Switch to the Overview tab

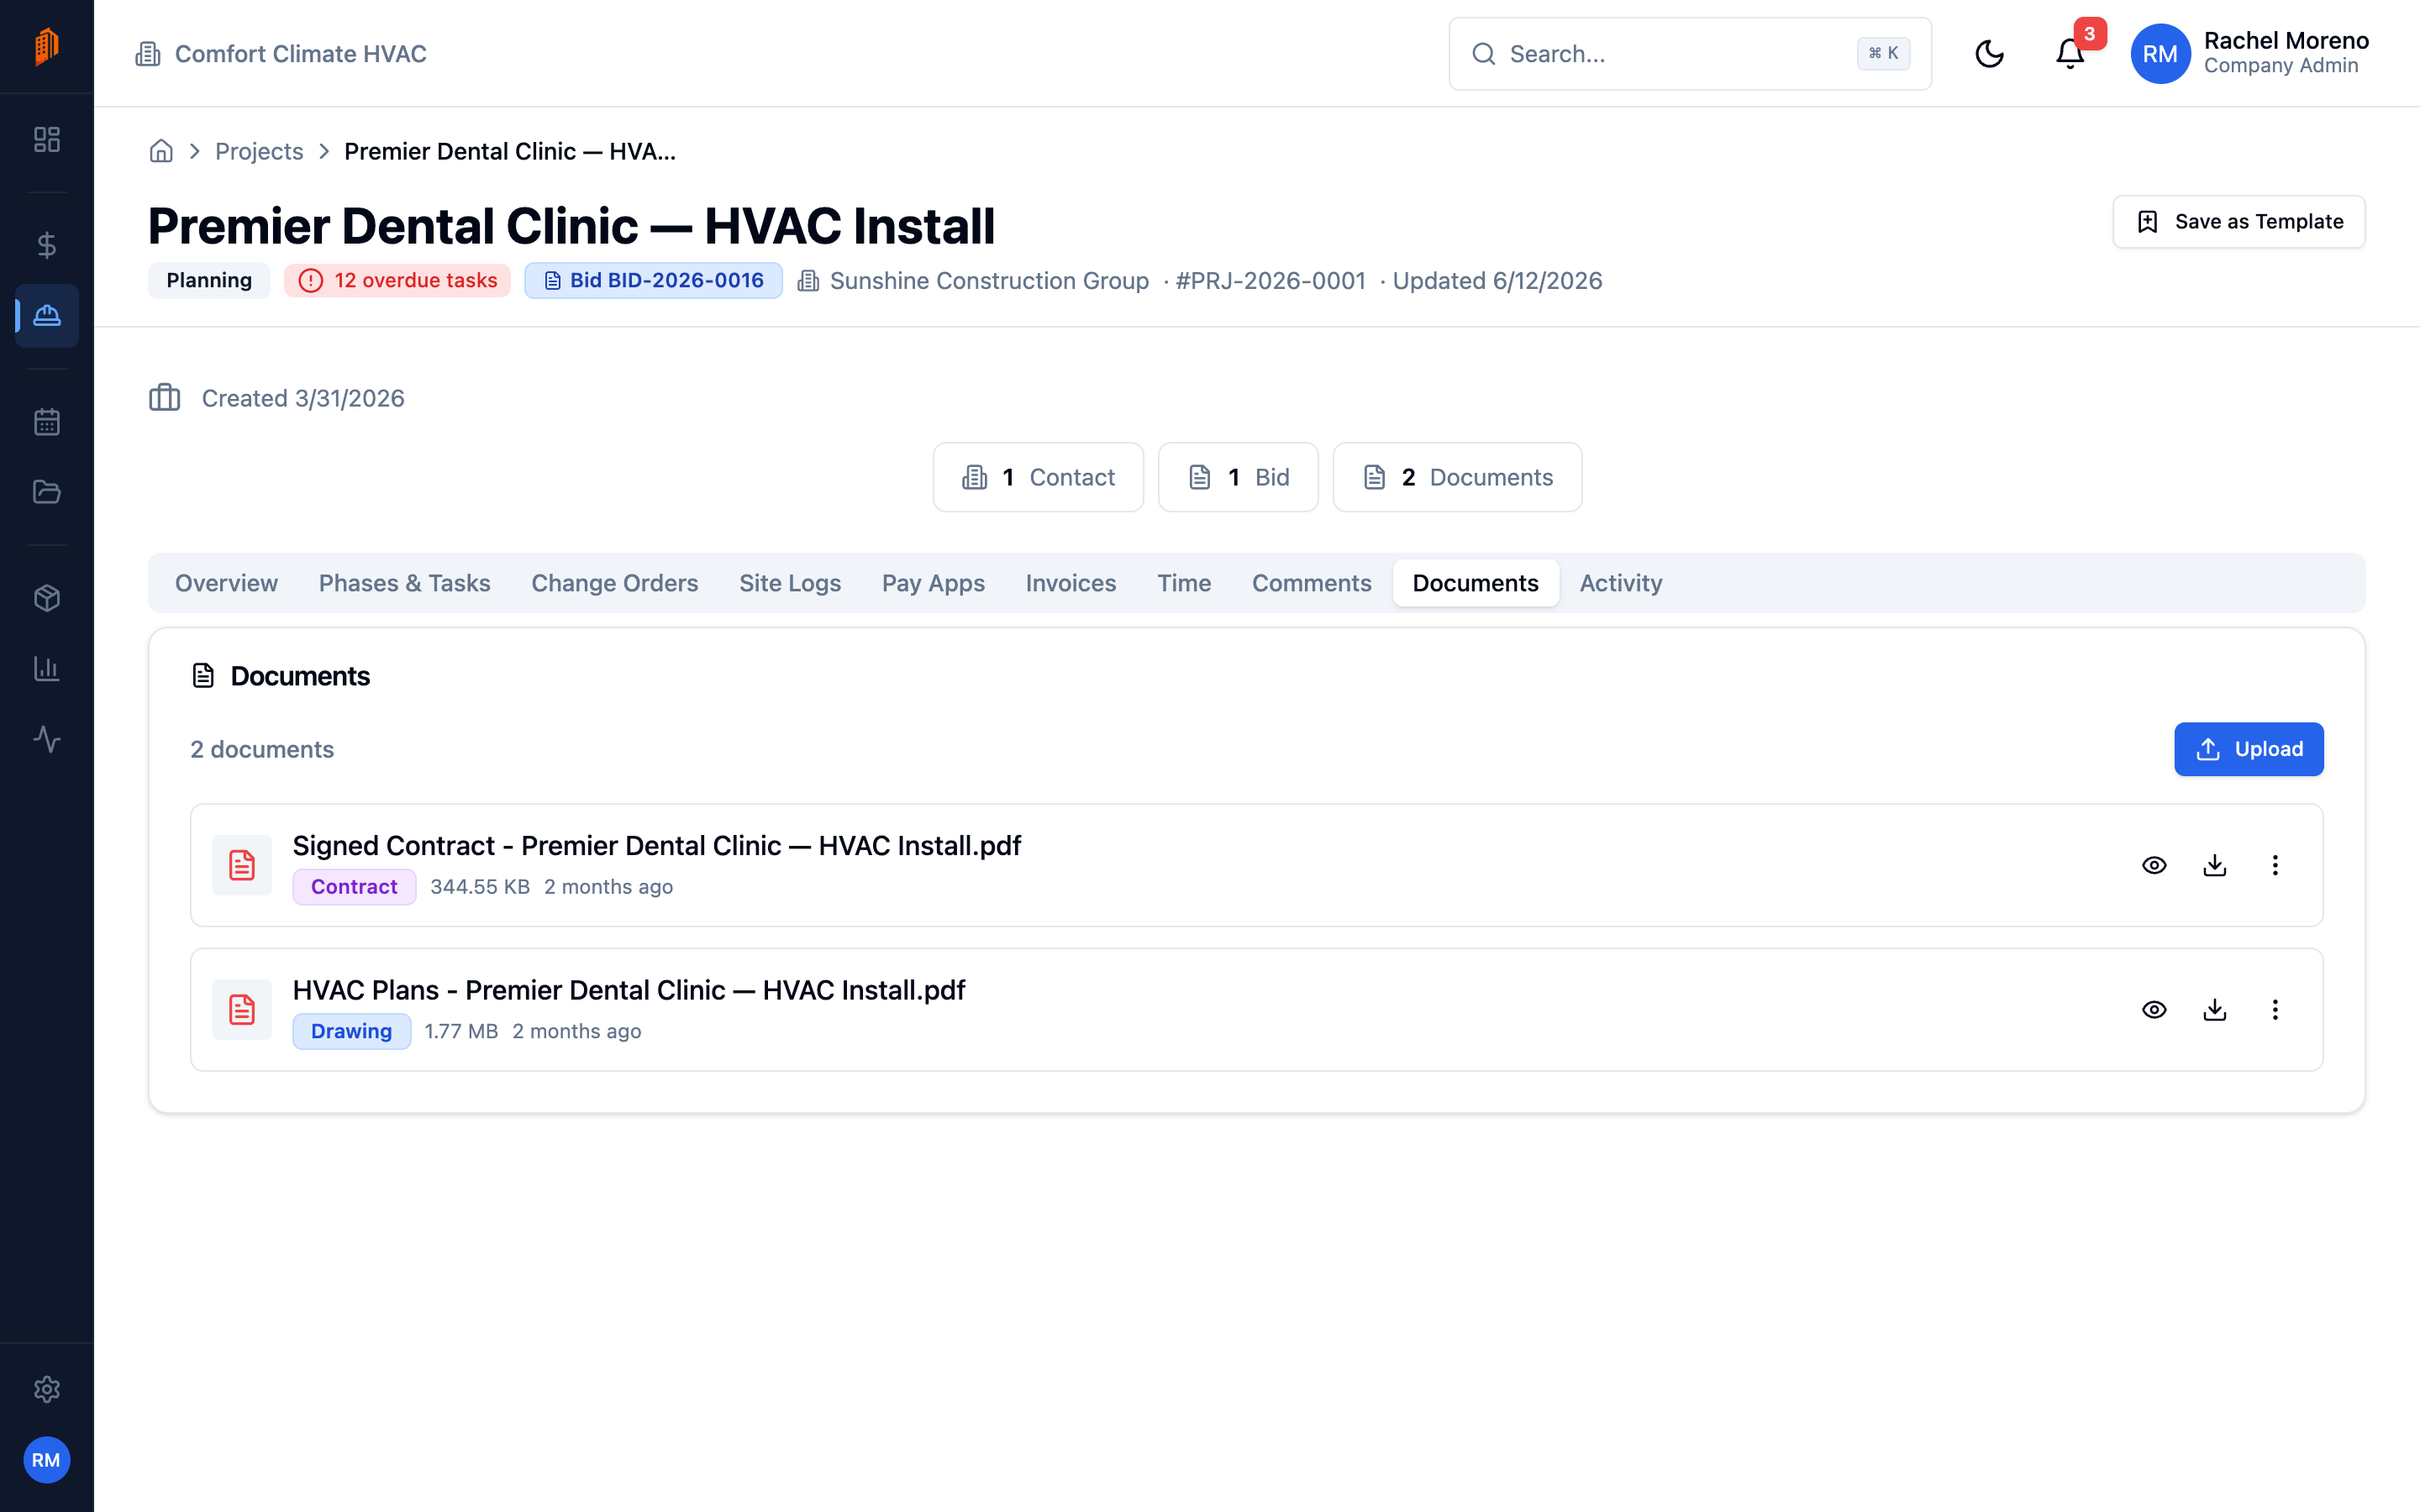[227, 583]
